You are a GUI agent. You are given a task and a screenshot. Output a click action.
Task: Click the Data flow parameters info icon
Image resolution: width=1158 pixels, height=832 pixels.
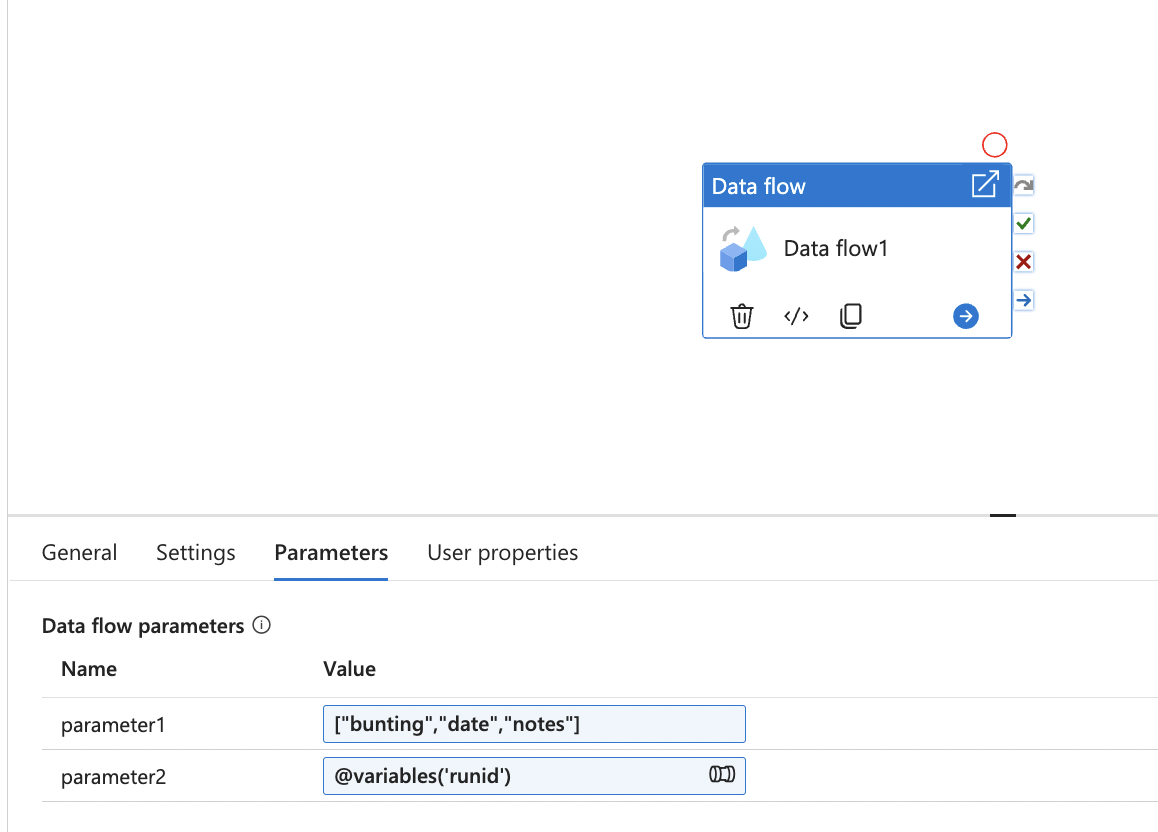[x=261, y=625]
